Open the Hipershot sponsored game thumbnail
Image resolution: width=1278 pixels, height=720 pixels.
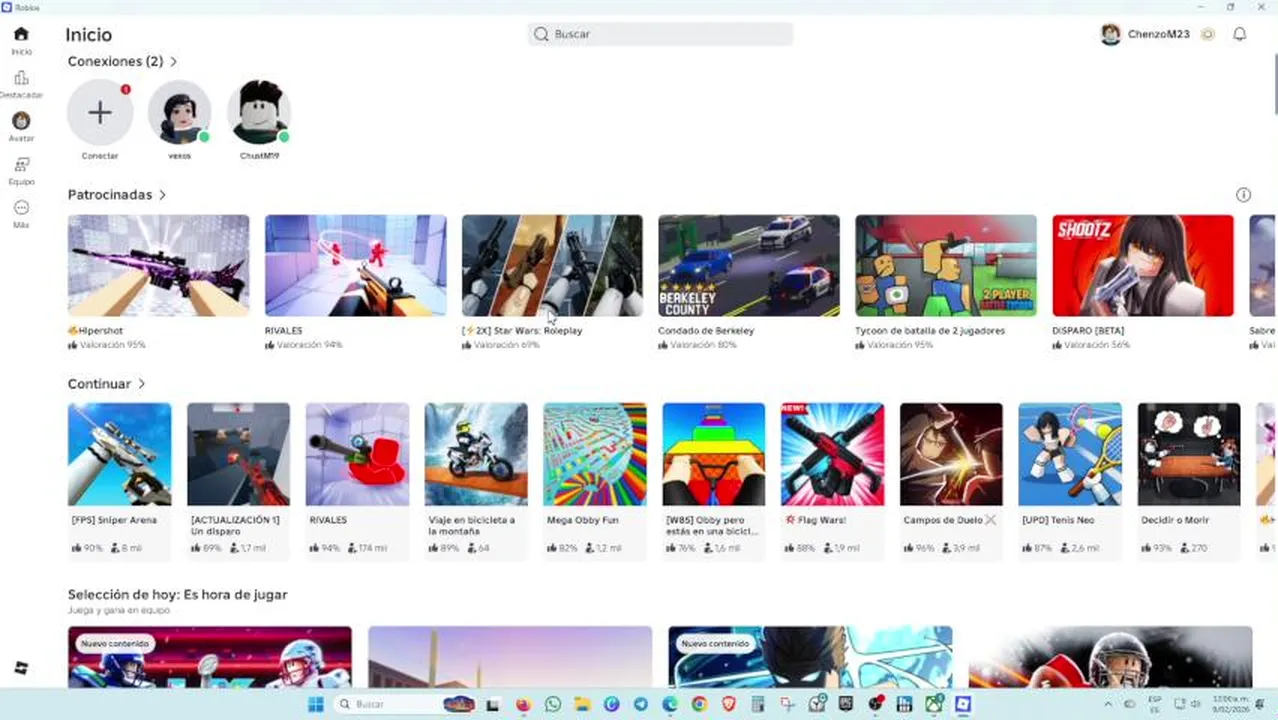pos(158,265)
